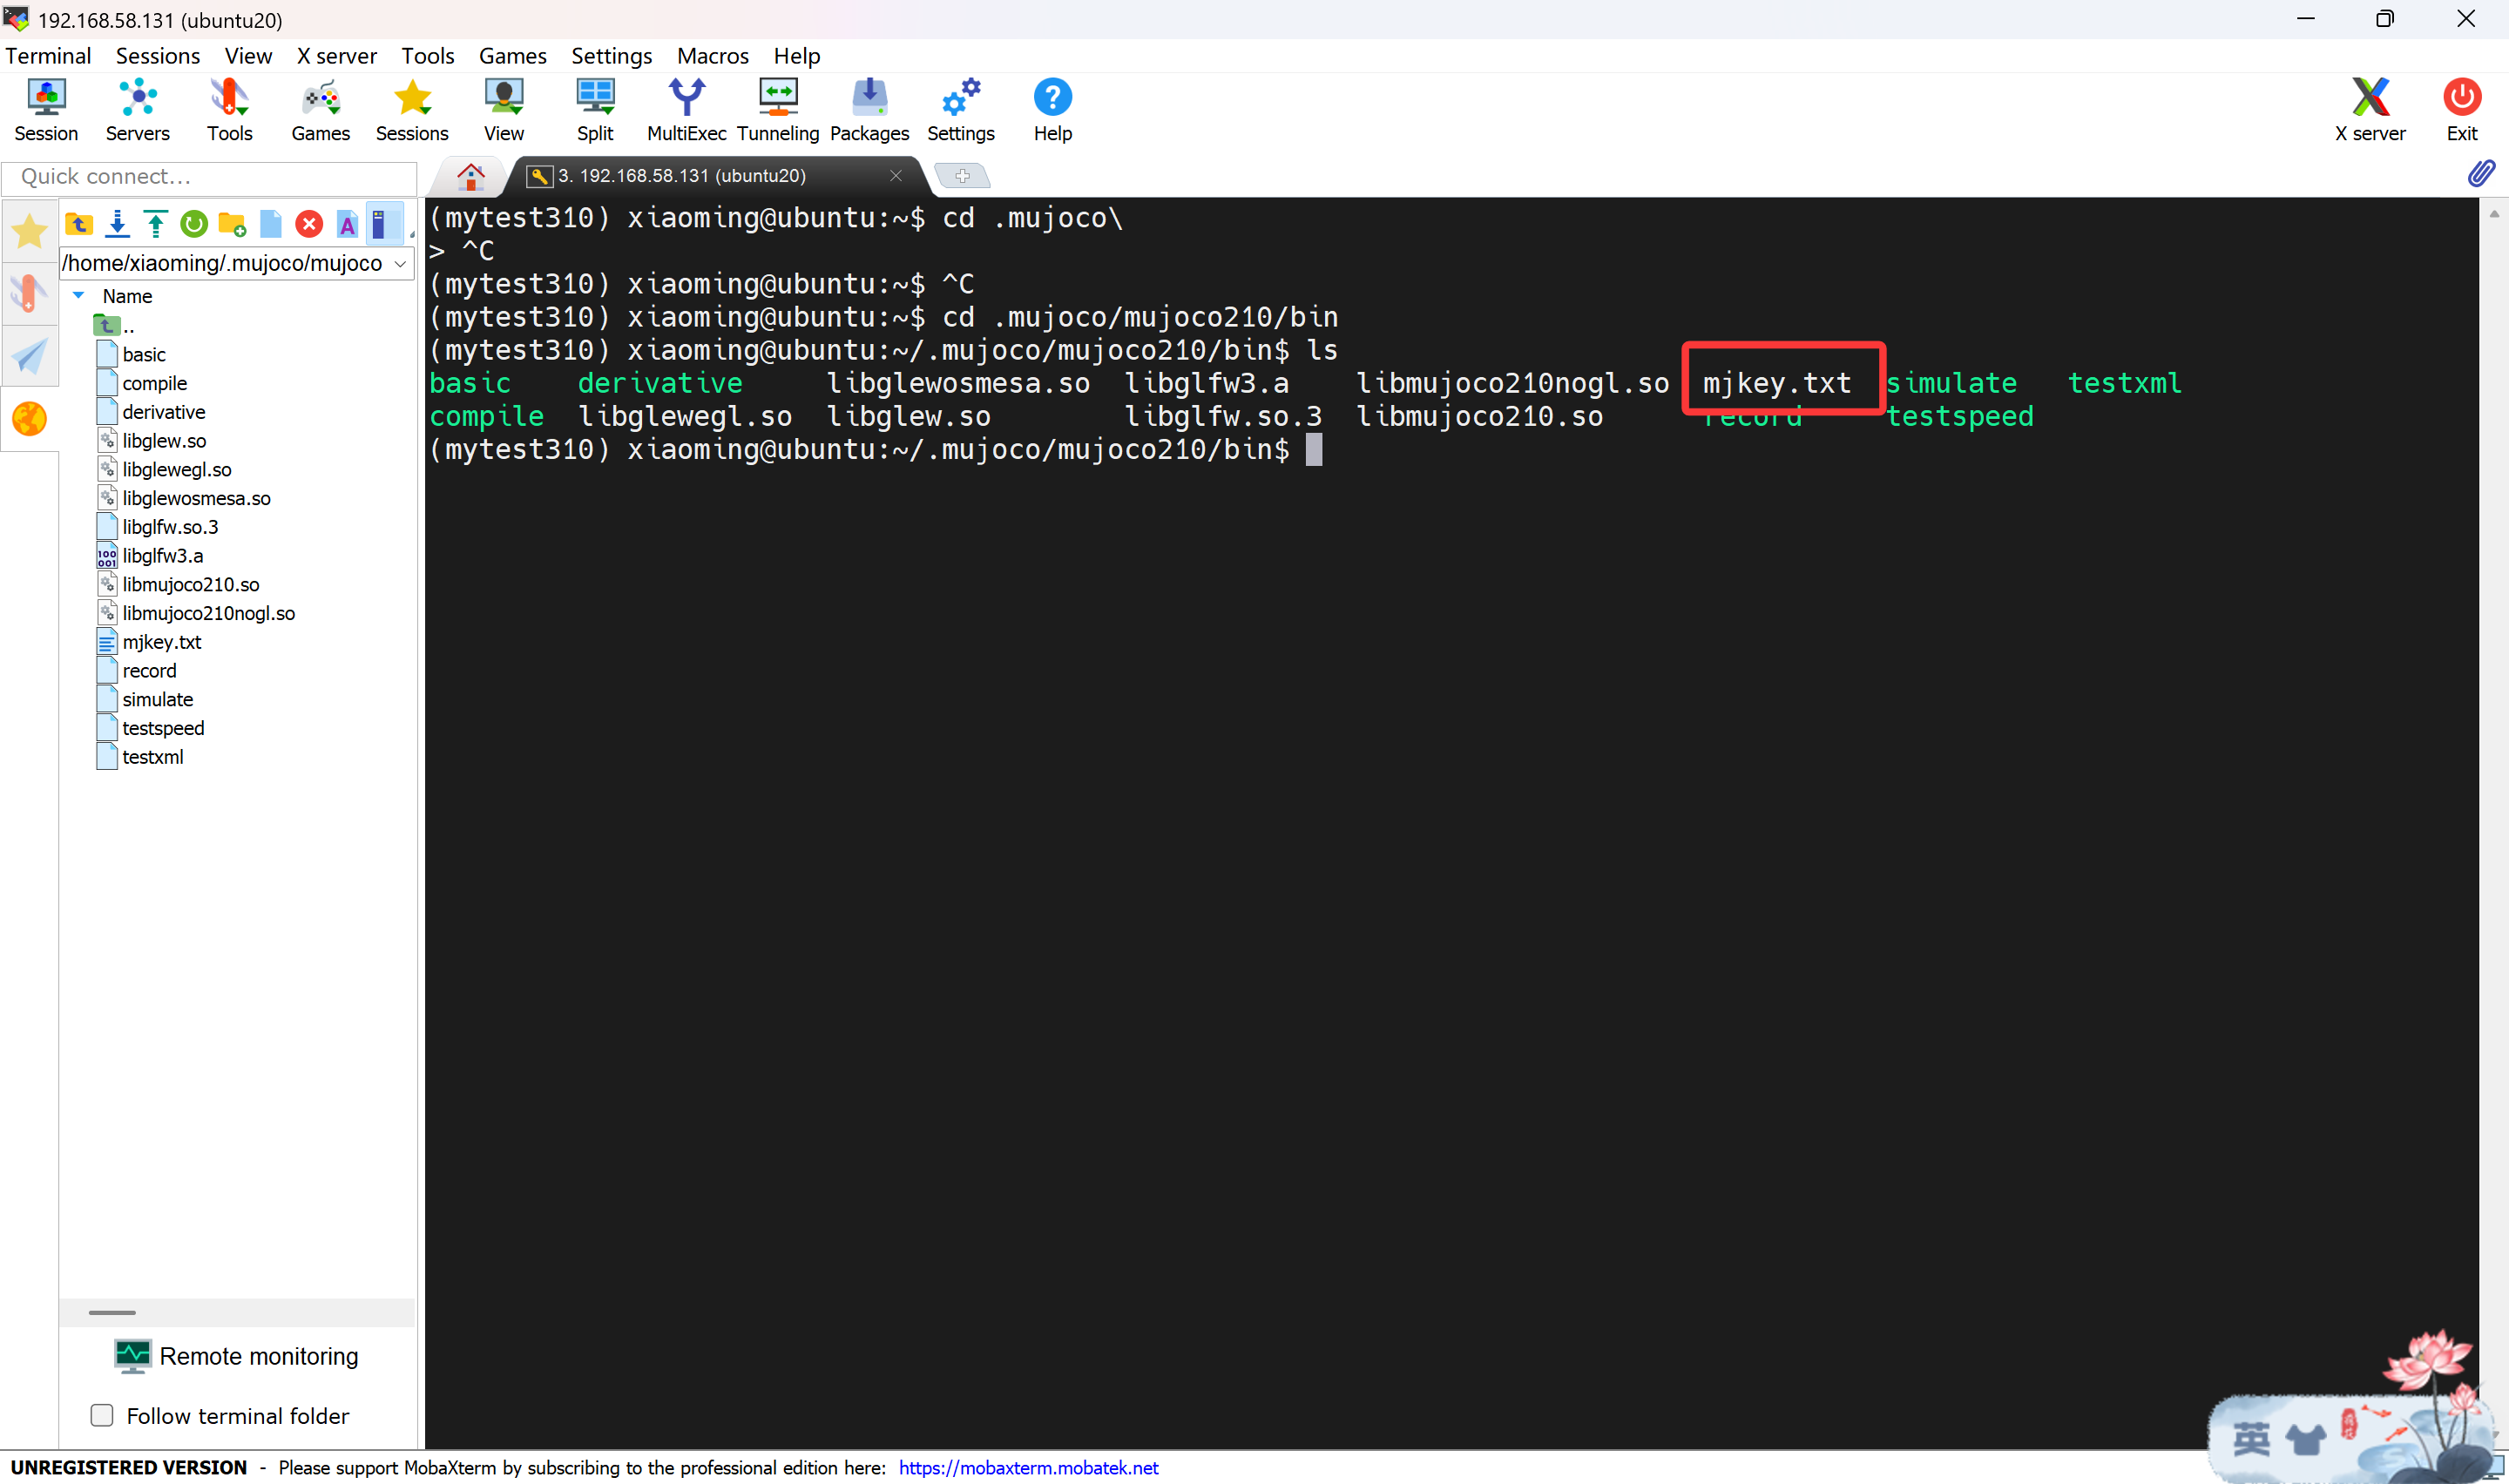This screenshot has height=1484, width=2509.
Task: Click Remote monitoring button
Action: [x=237, y=1356]
